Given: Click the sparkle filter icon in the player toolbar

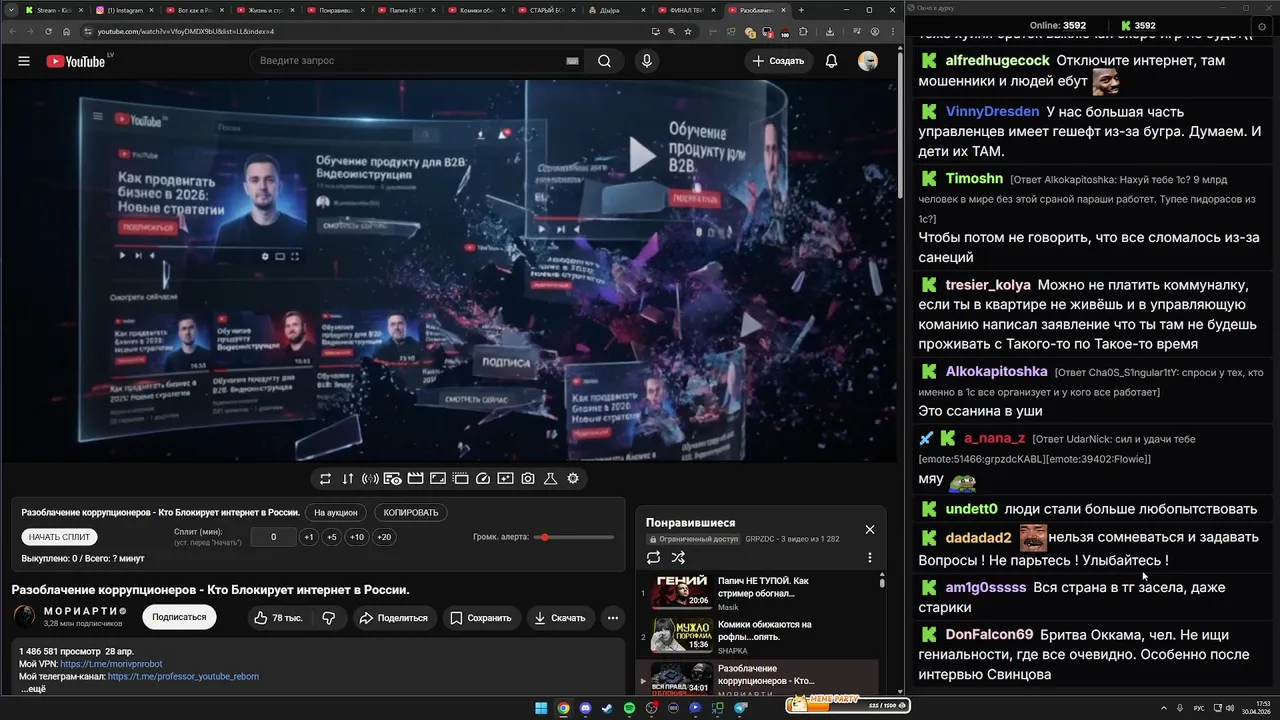Looking at the screenshot, I should 505,479.
